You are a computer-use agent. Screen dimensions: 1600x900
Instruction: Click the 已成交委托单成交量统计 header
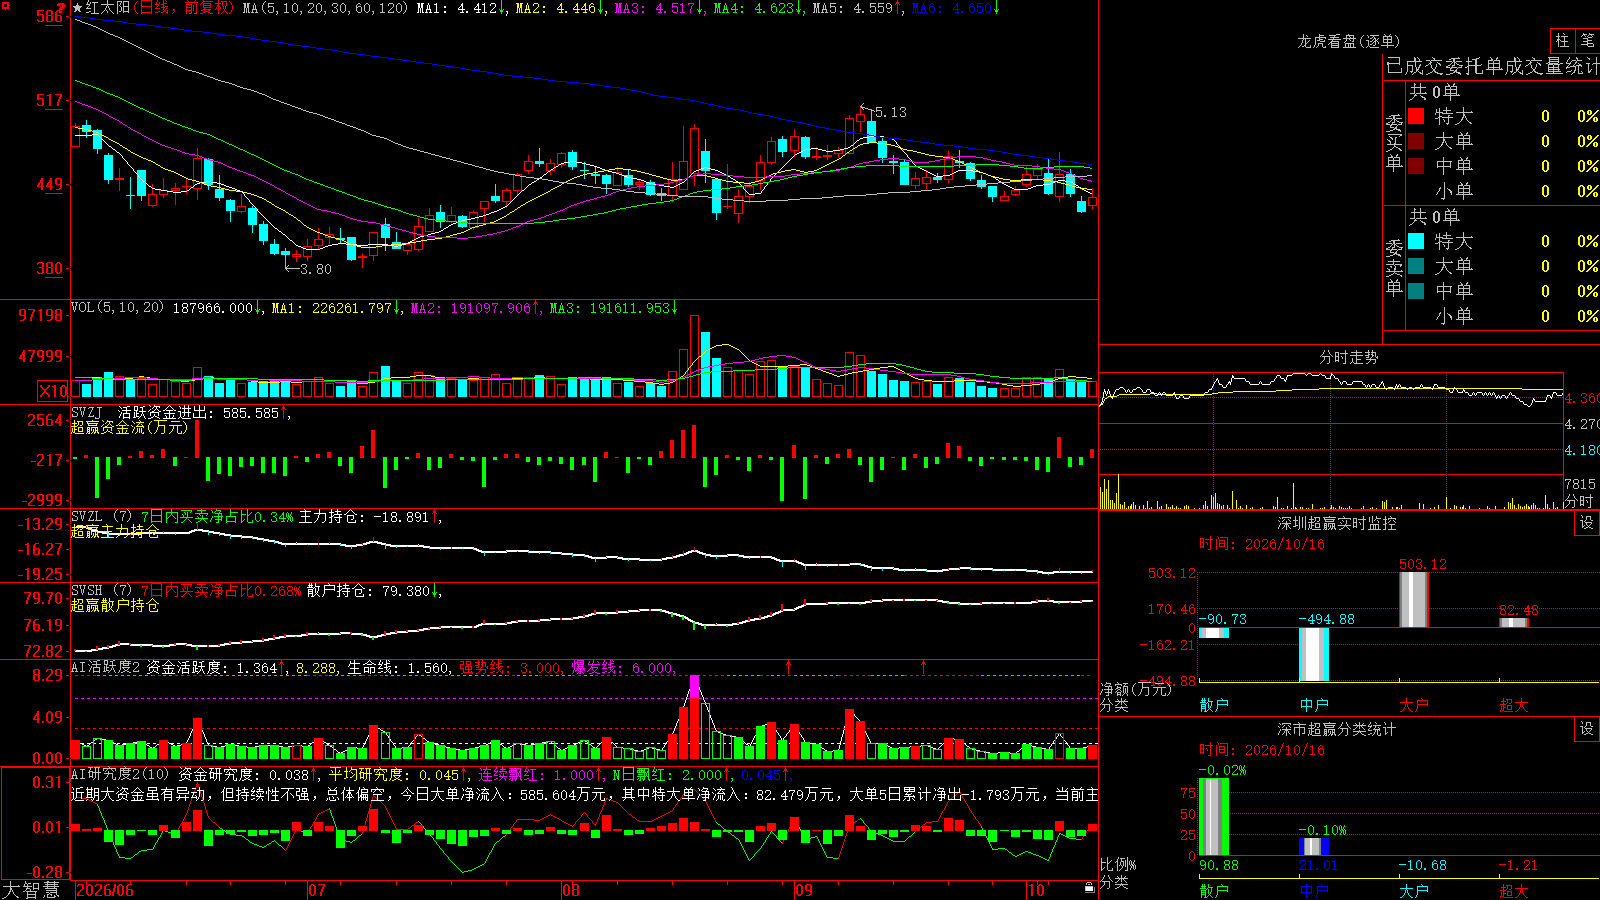click(x=1492, y=66)
